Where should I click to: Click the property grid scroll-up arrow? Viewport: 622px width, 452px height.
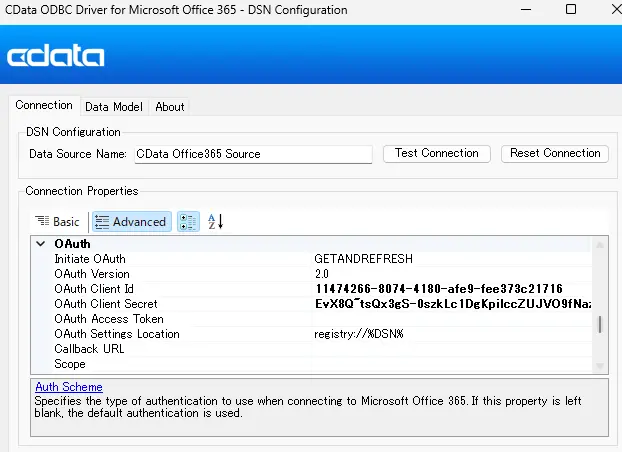600,245
